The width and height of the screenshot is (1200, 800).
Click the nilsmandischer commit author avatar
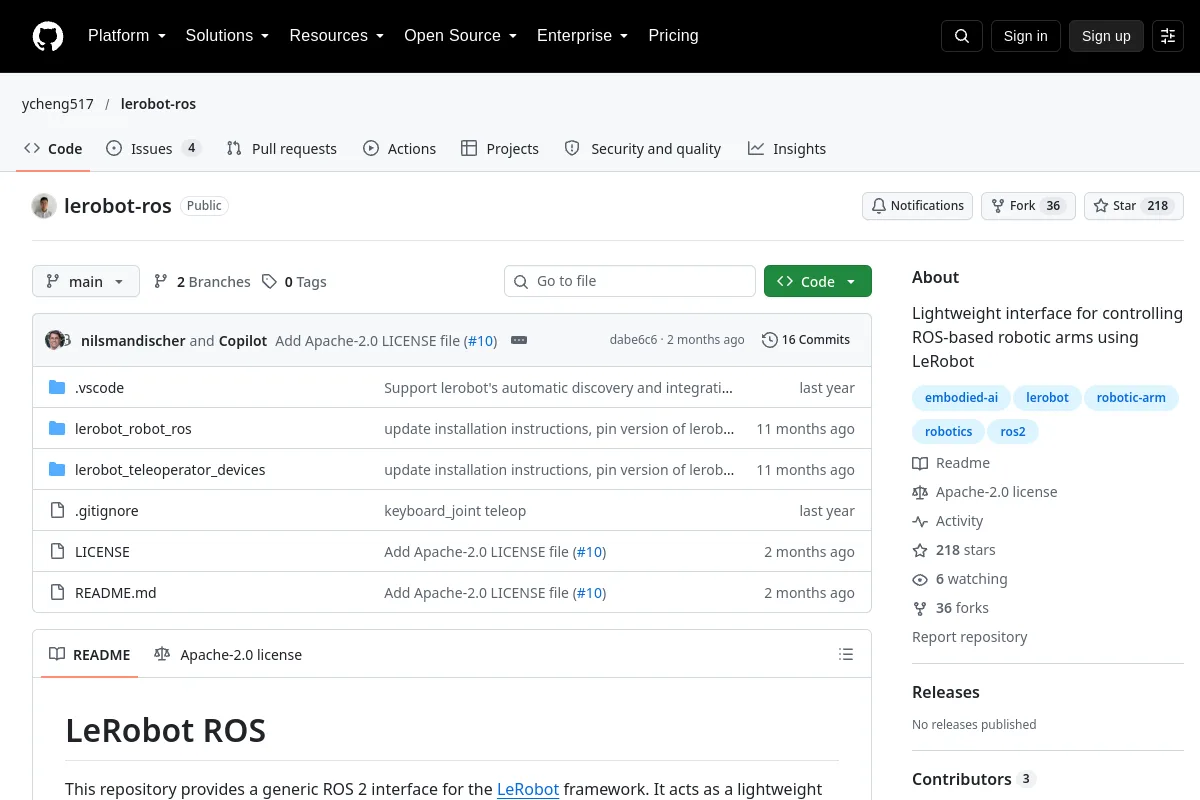[55, 340]
